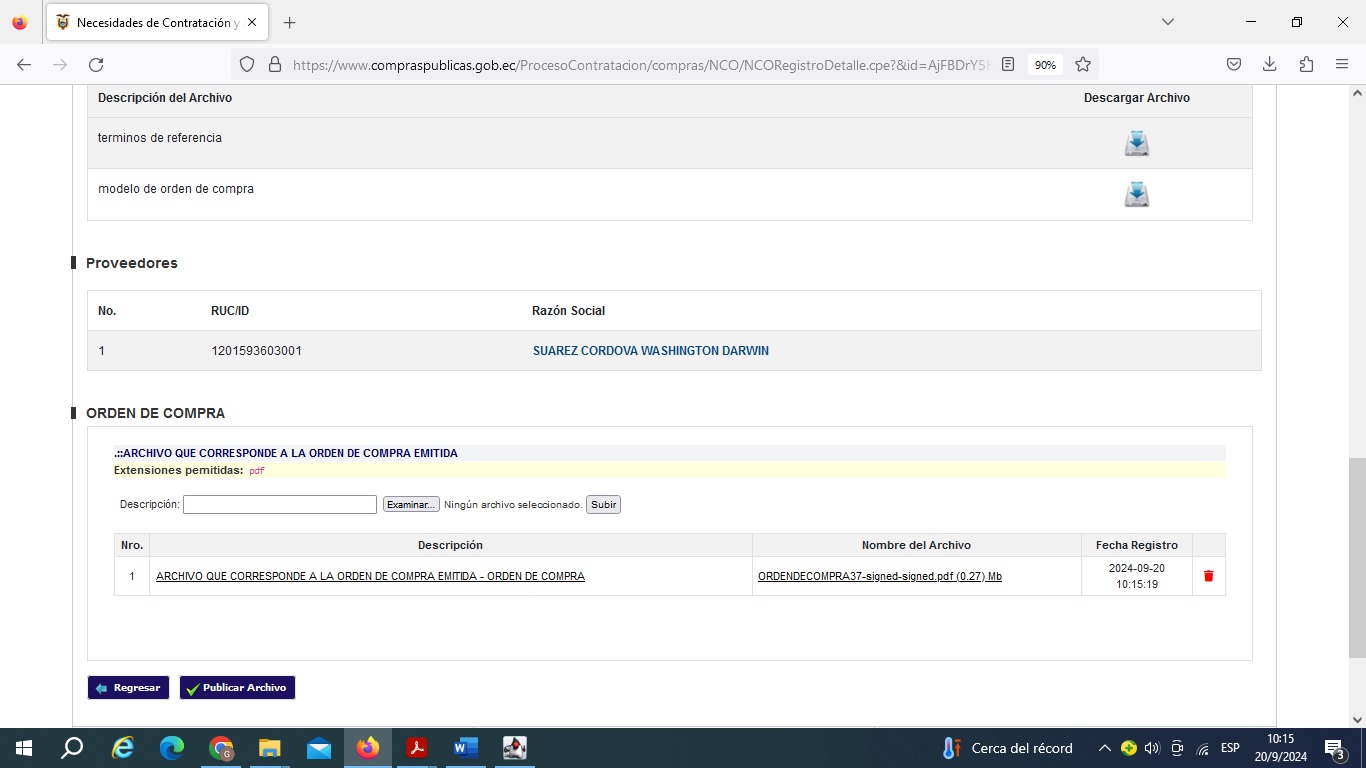Open supplier link SUAREZ CORDOVA WASHINGTON DARWIN

pyautogui.click(x=650, y=351)
